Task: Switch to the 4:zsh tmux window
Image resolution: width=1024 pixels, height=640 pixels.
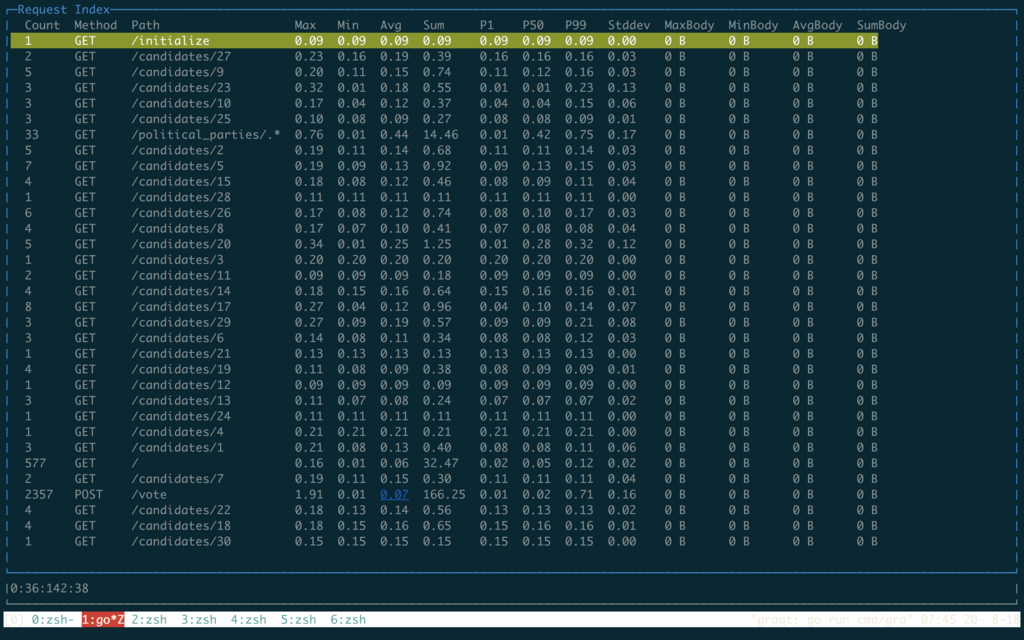Action: (x=248, y=619)
